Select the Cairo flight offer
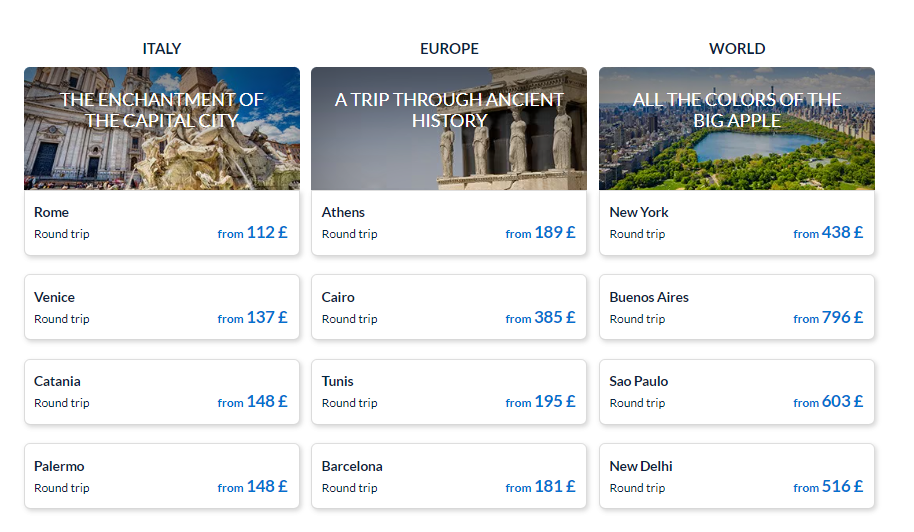 (448, 307)
